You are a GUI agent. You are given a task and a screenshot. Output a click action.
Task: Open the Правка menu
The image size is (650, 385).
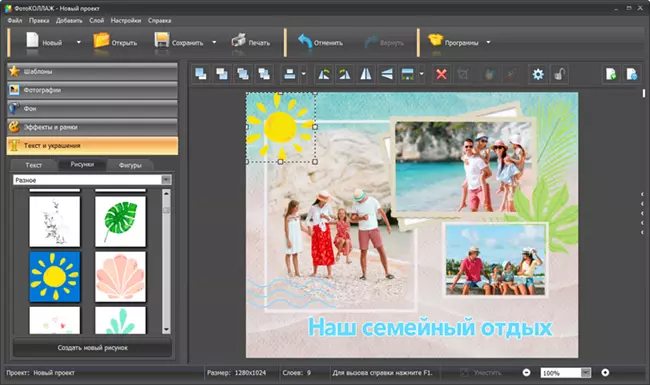(39, 20)
